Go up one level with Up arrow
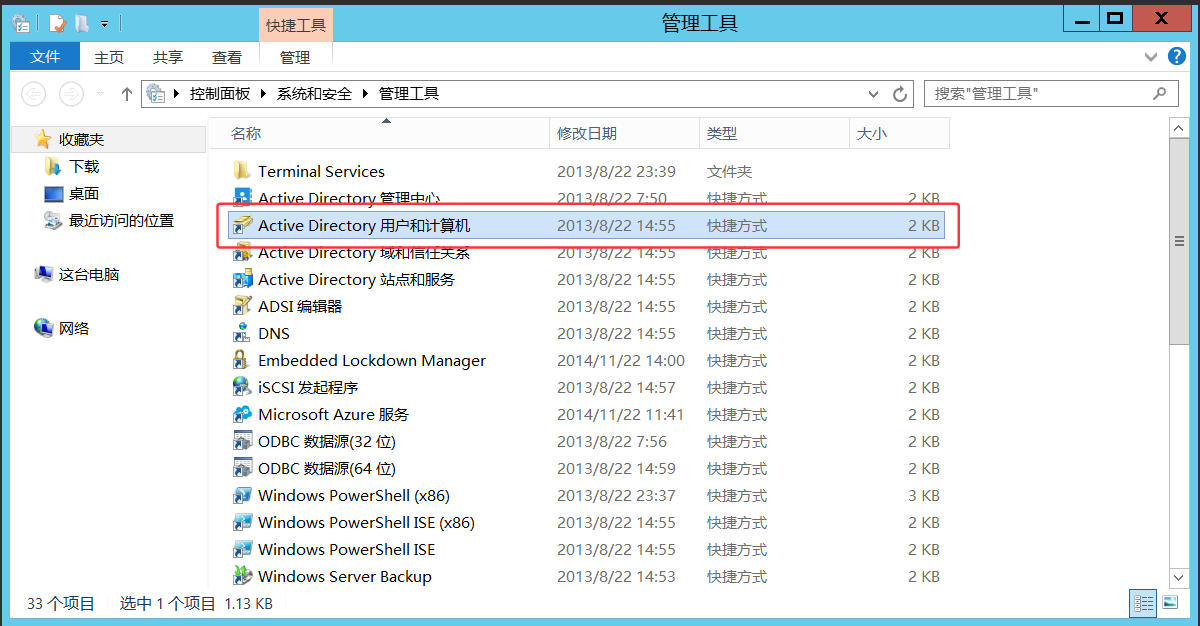The image size is (1200, 626). tap(126, 94)
